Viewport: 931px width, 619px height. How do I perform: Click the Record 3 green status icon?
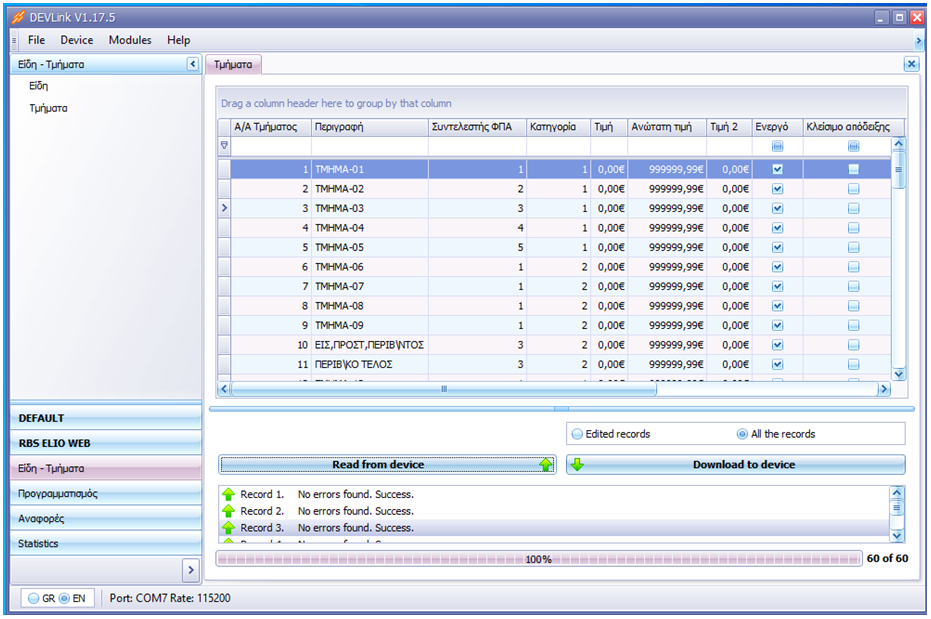pyautogui.click(x=228, y=527)
